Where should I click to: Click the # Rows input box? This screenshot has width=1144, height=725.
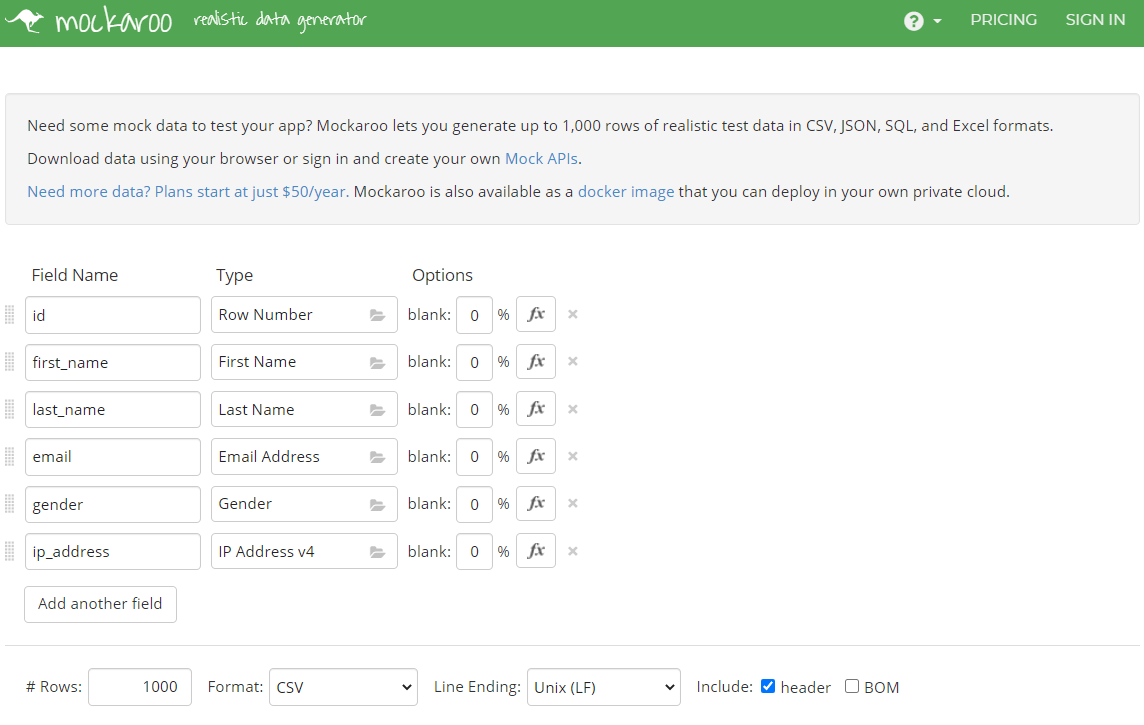tap(140, 687)
